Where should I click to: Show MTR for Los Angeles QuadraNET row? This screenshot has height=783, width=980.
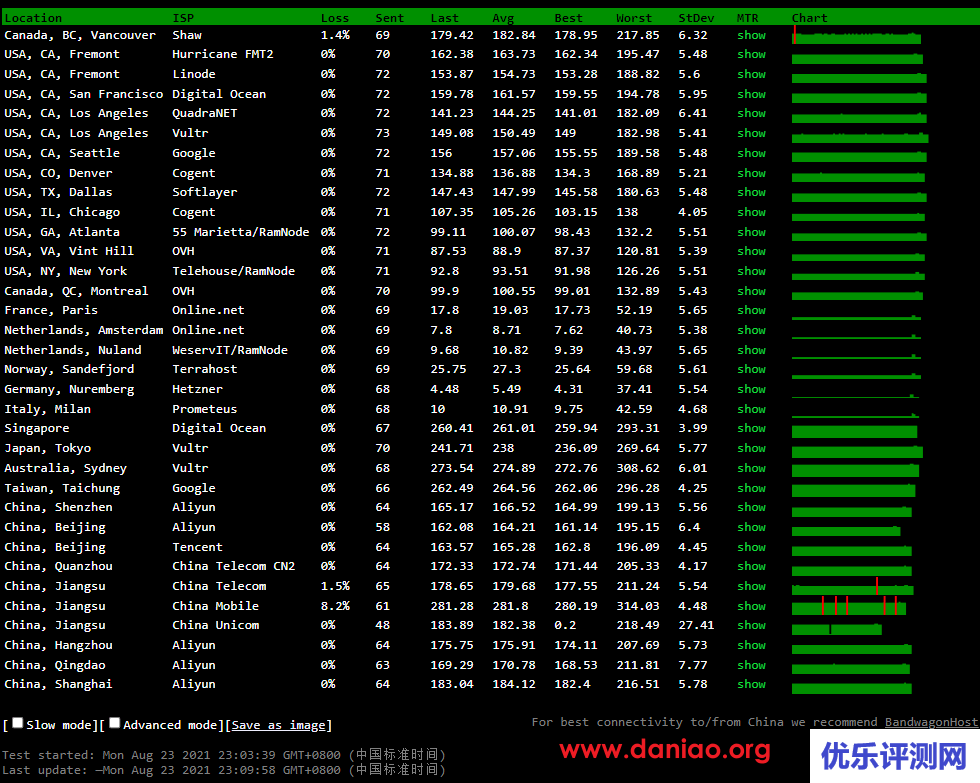pyautogui.click(x=751, y=113)
